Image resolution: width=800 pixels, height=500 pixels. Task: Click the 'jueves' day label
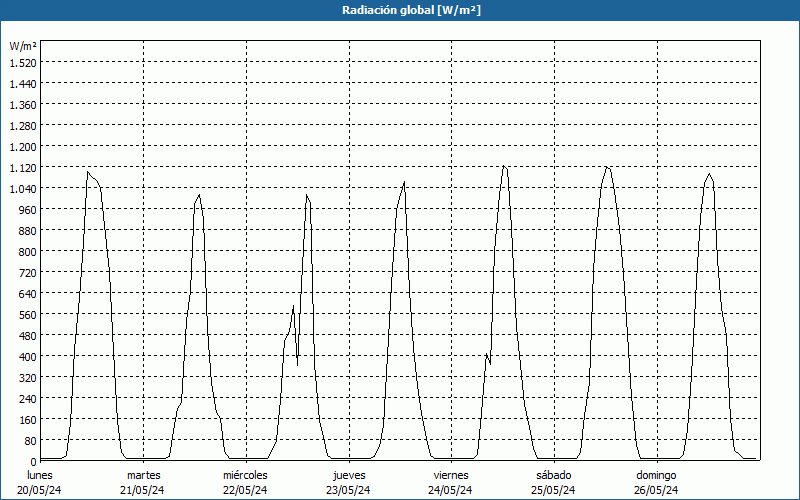(349, 475)
